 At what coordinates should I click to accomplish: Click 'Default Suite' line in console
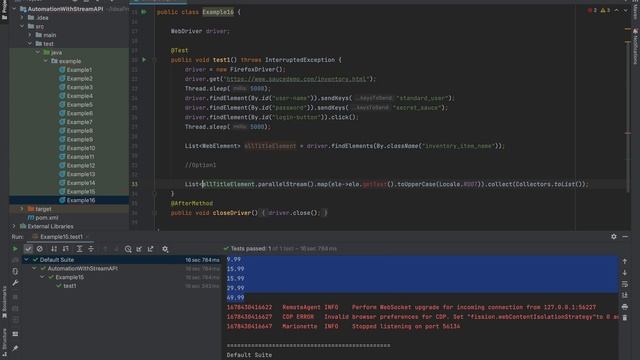[249, 355]
